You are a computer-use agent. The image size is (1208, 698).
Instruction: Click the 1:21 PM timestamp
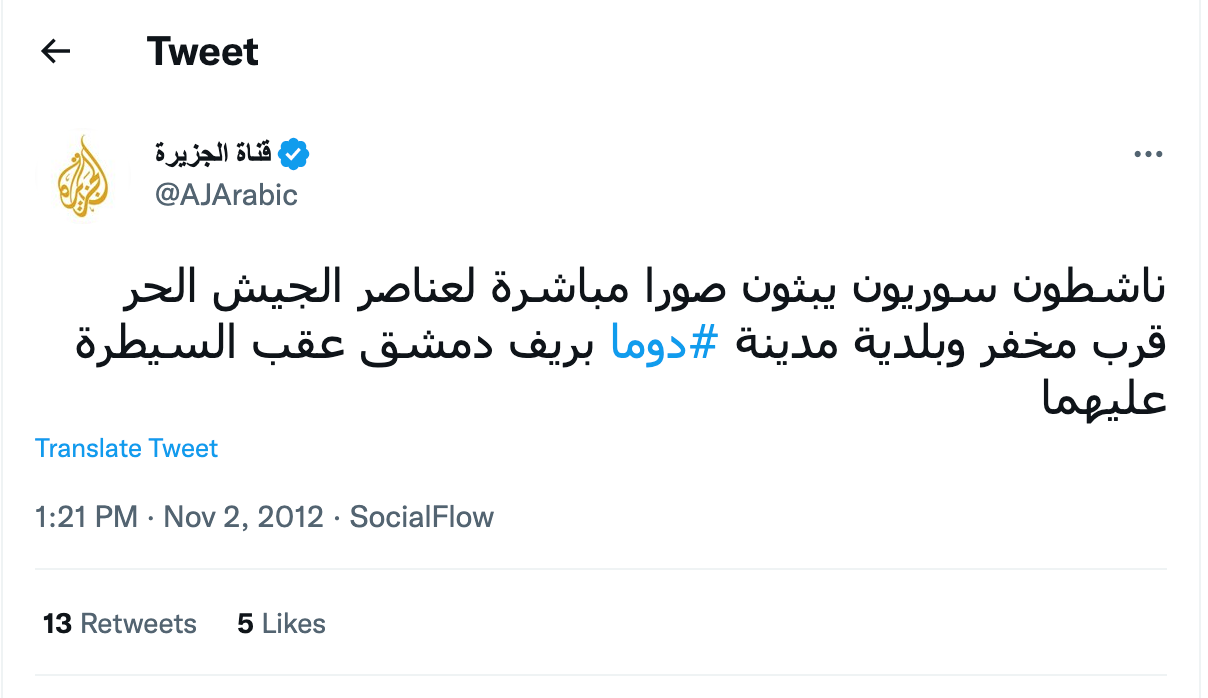coord(86,517)
